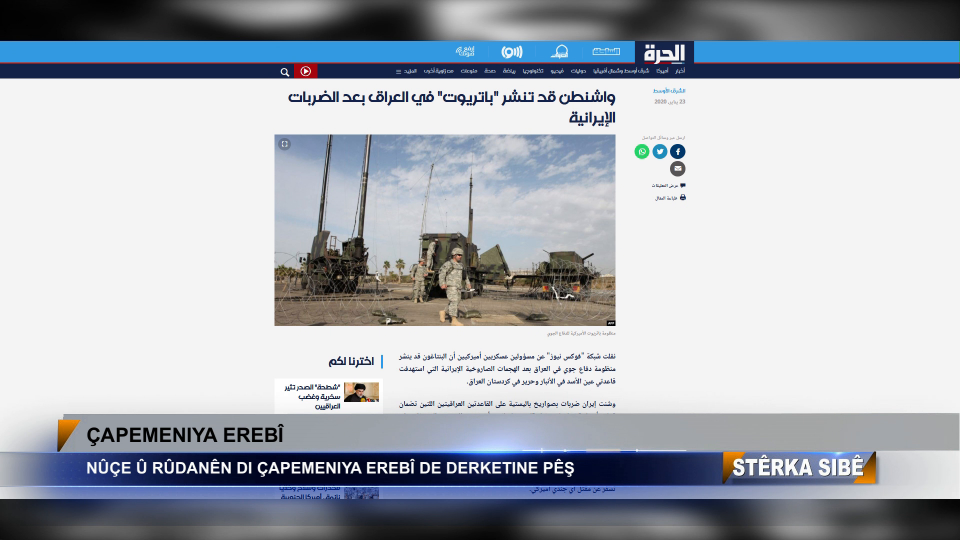The image size is (960, 540).
Task: Open the Sadr sarcasm recommended headline
Action: coord(312,396)
